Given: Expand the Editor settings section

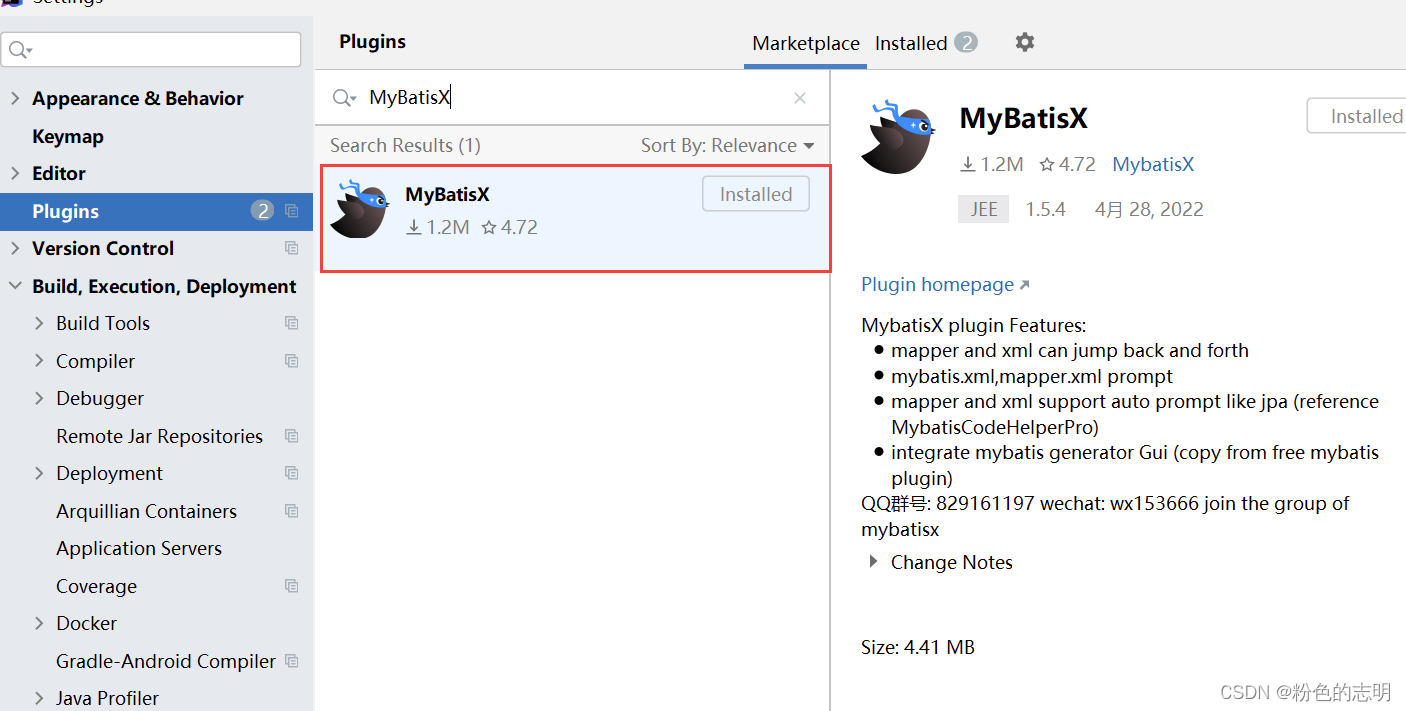Looking at the screenshot, I should pyautogui.click(x=15, y=173).
